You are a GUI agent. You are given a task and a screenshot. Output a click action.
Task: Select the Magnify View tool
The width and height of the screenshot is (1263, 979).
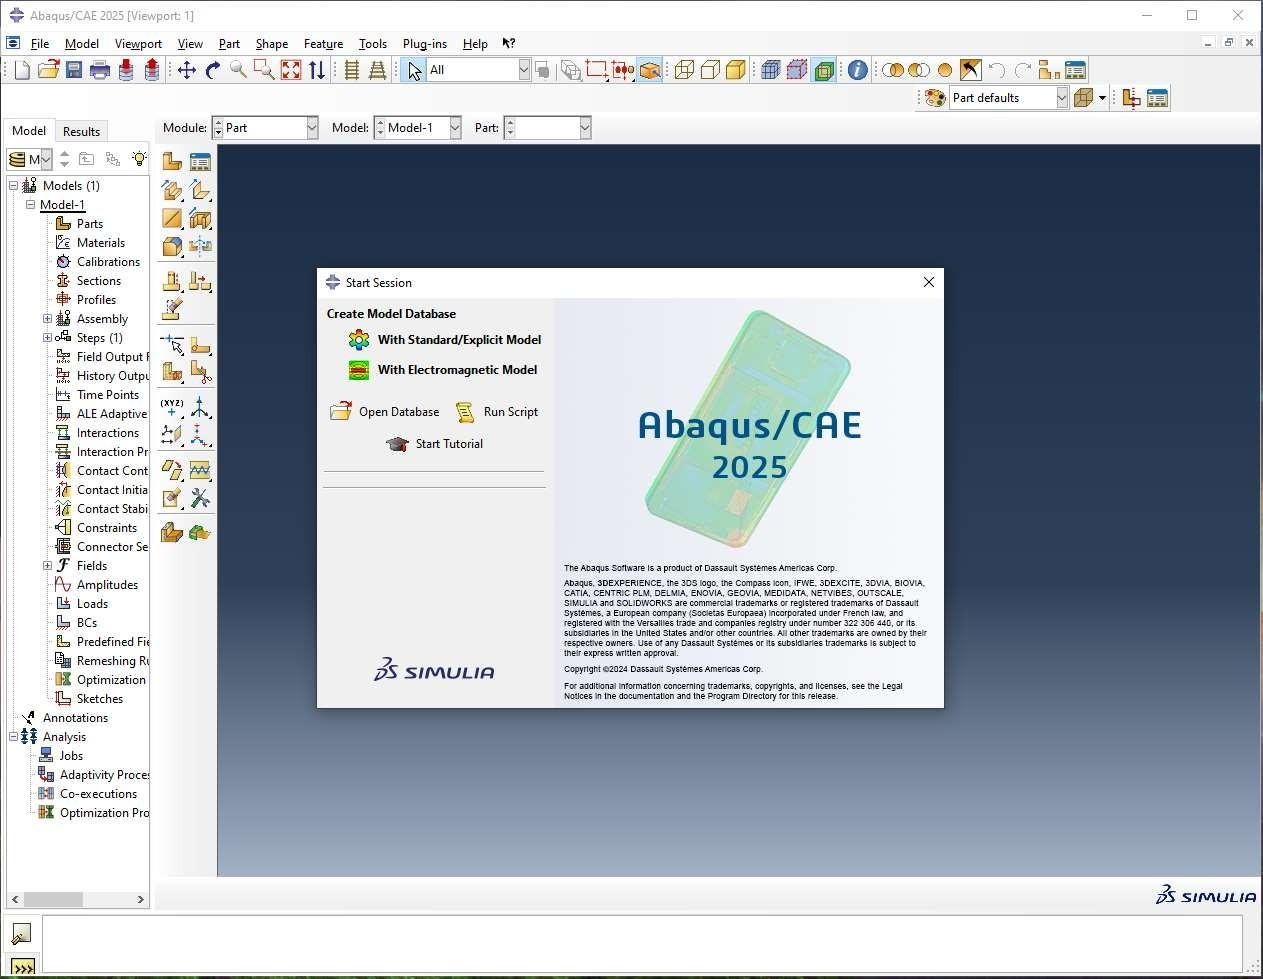tap(238, 70)
